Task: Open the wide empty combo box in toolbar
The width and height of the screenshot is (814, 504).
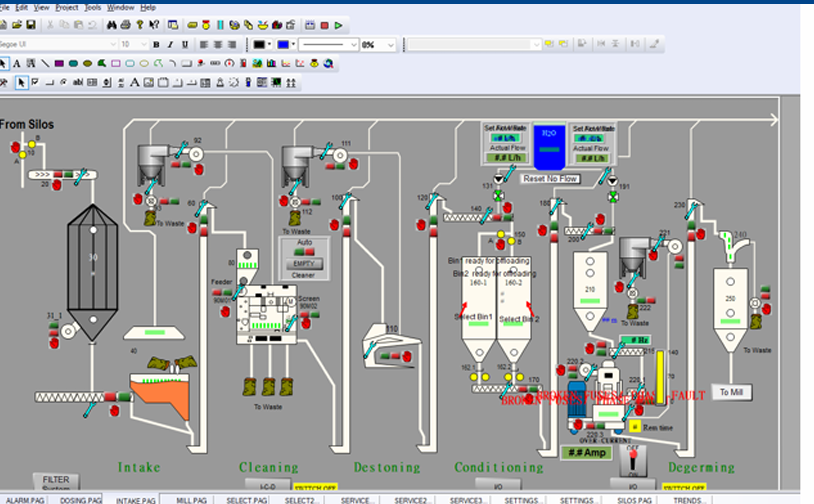Action: coord(473,45)
